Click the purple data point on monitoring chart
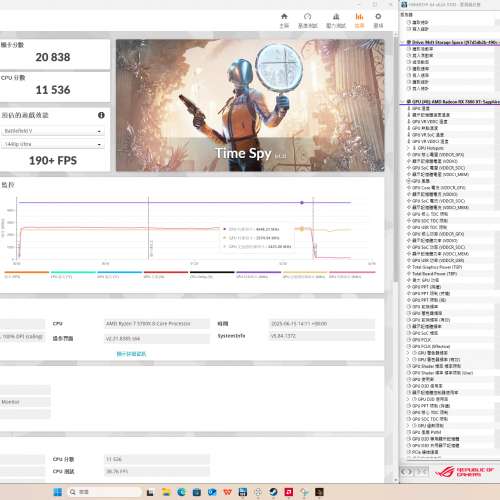The width and height of the screenshot is (500, 500). [x=302, y=203]
